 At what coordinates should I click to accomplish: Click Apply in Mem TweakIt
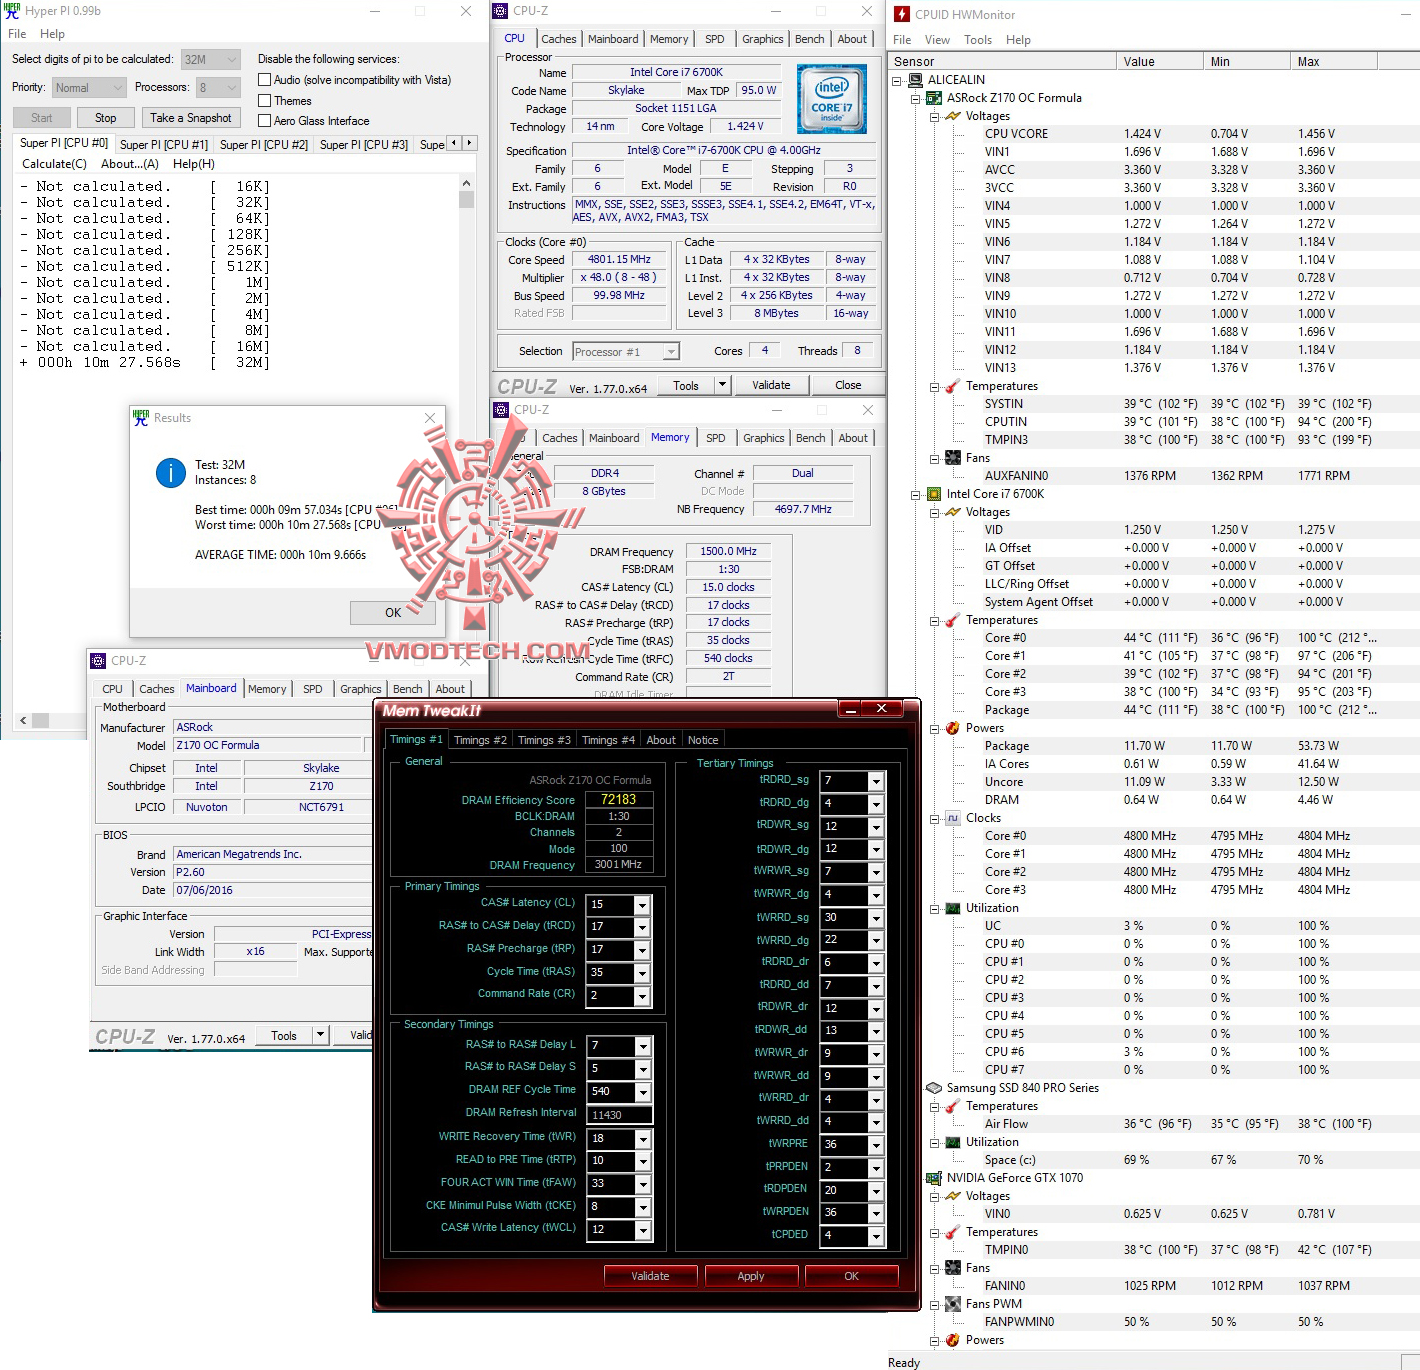[751, 1275]
